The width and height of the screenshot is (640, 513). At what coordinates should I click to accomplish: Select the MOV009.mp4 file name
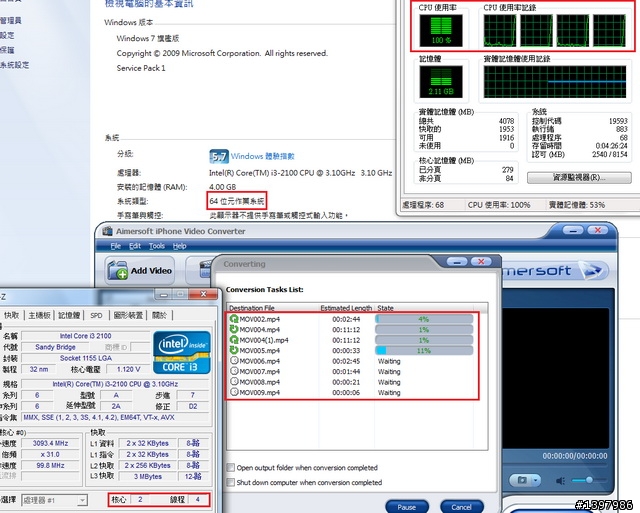coord(260,393)
